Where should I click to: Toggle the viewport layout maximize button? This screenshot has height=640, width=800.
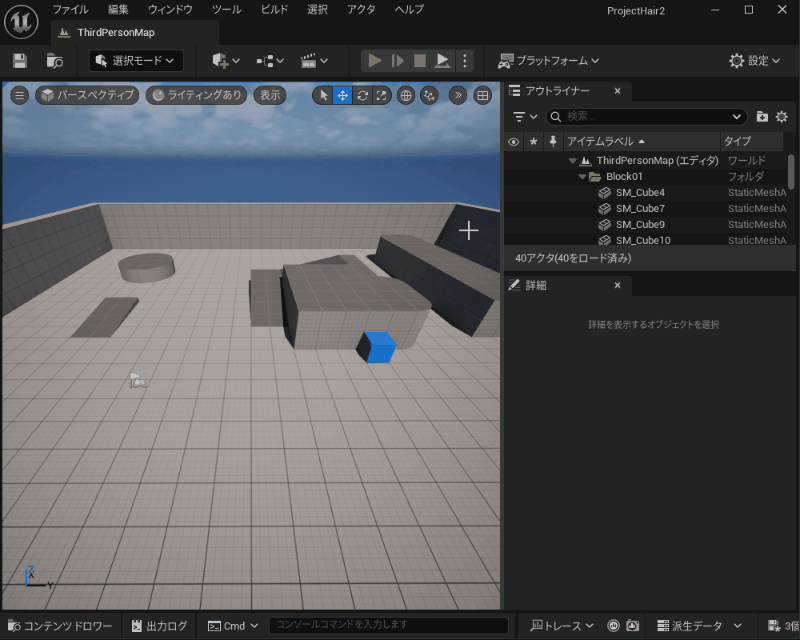pos(483,96)
